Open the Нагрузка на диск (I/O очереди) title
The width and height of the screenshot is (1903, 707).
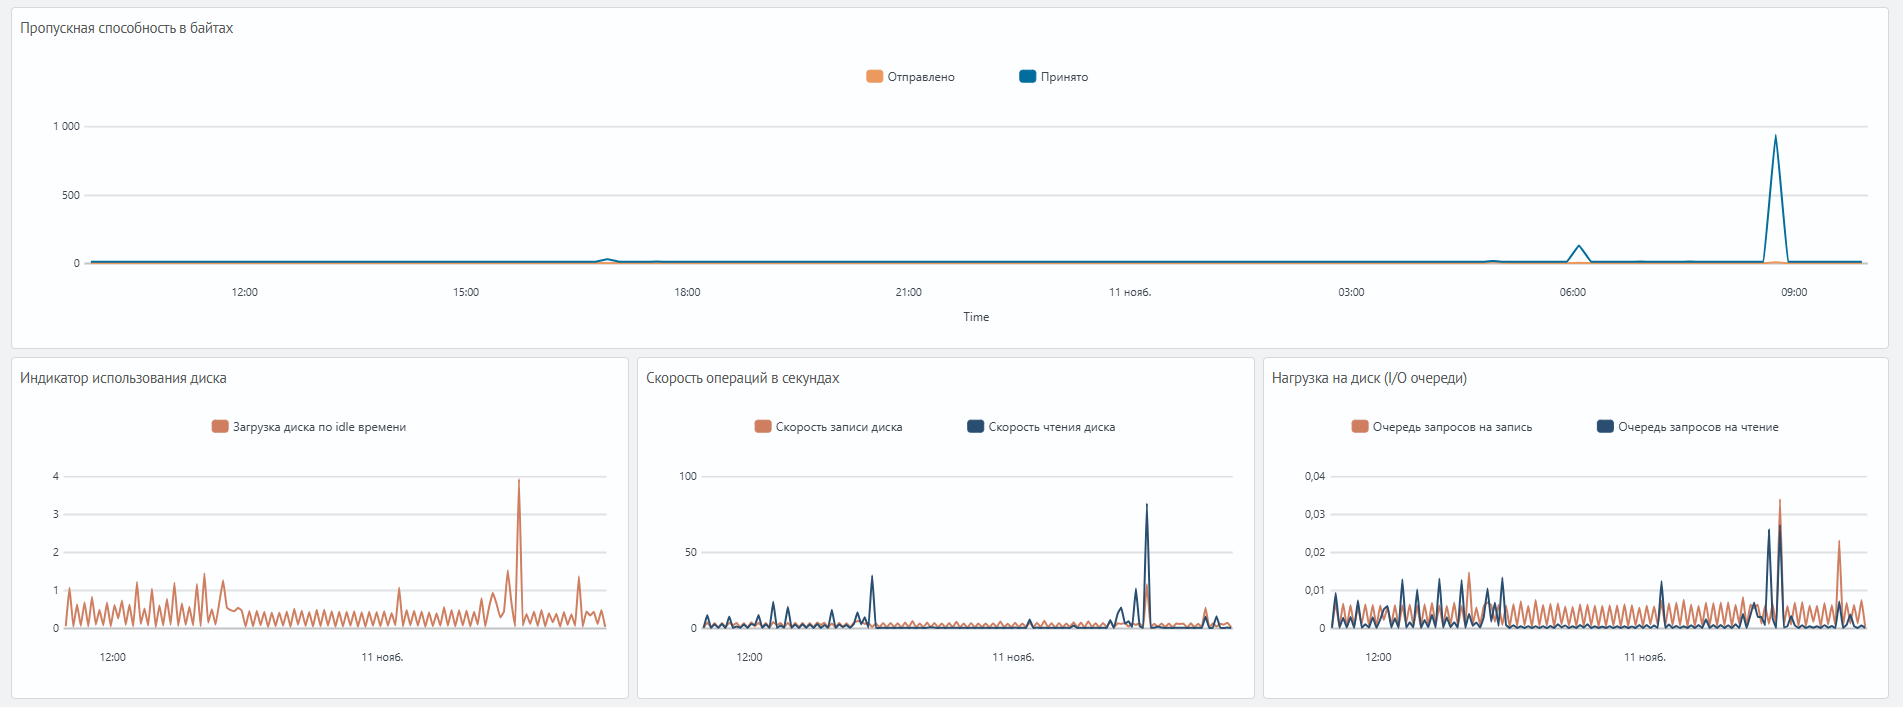1369,378
